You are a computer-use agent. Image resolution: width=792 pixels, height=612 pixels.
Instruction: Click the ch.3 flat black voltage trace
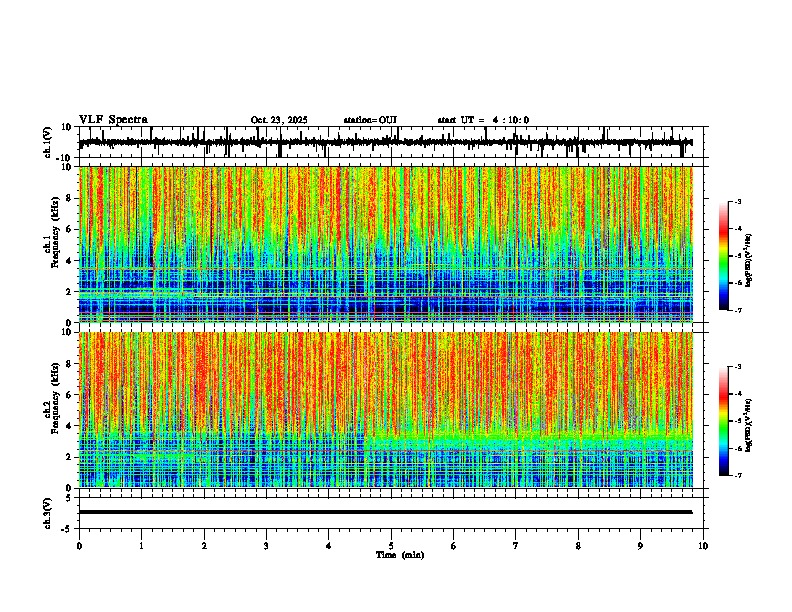(385, 512)
